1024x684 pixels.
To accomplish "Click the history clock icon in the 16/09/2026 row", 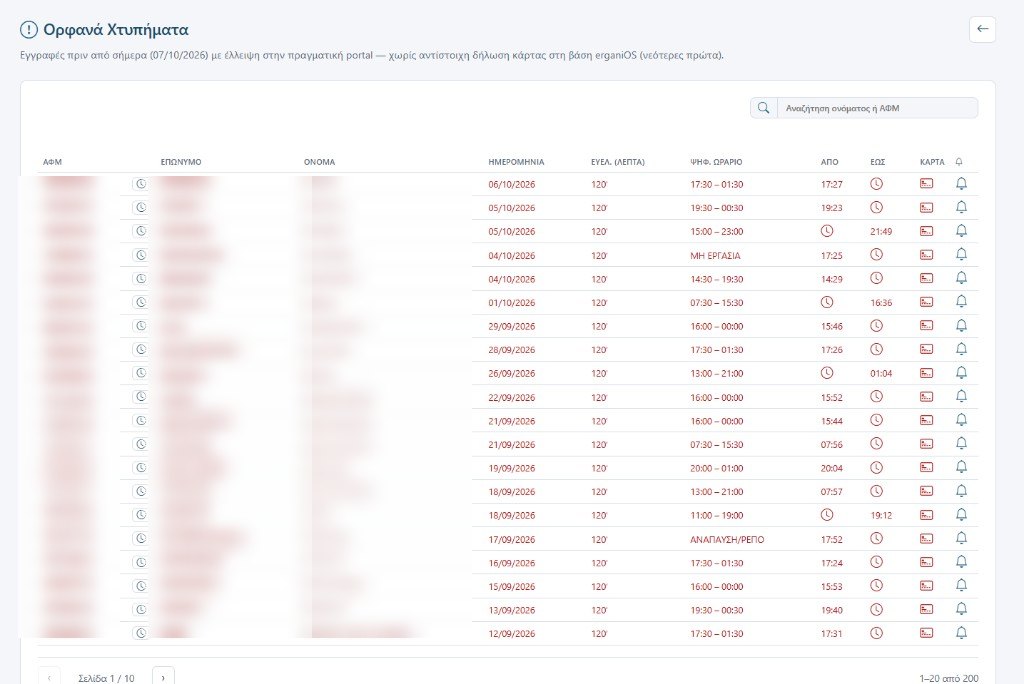I will 140,562.
